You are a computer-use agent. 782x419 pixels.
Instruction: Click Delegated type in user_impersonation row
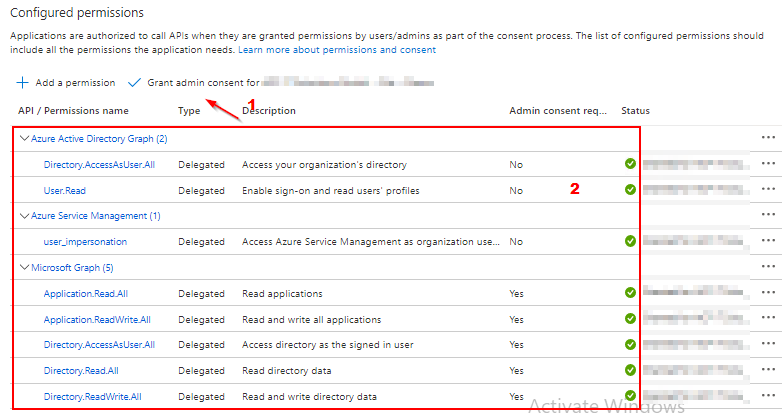click(x=201, y=242)
